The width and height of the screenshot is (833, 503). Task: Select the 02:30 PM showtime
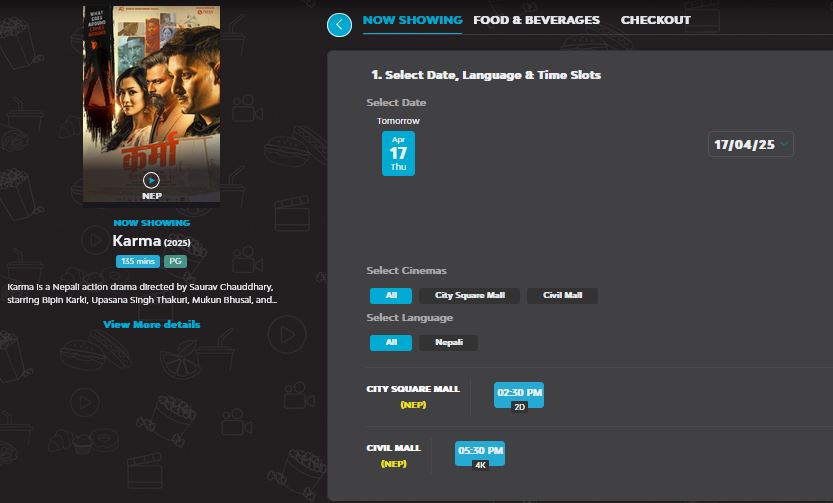point(519,394)
